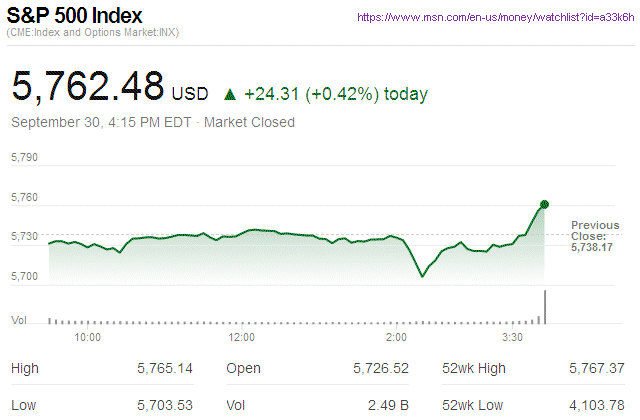Viewport: 640px width, 420px height.
Task: Click the 12:00 time axis label
Action: (x=241, y=338)
